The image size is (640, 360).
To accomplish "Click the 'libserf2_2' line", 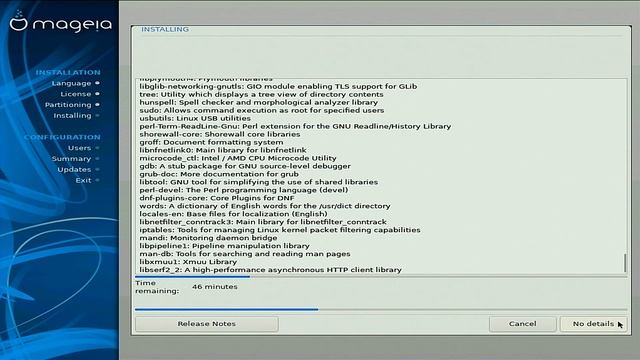I will pos(270,270).
